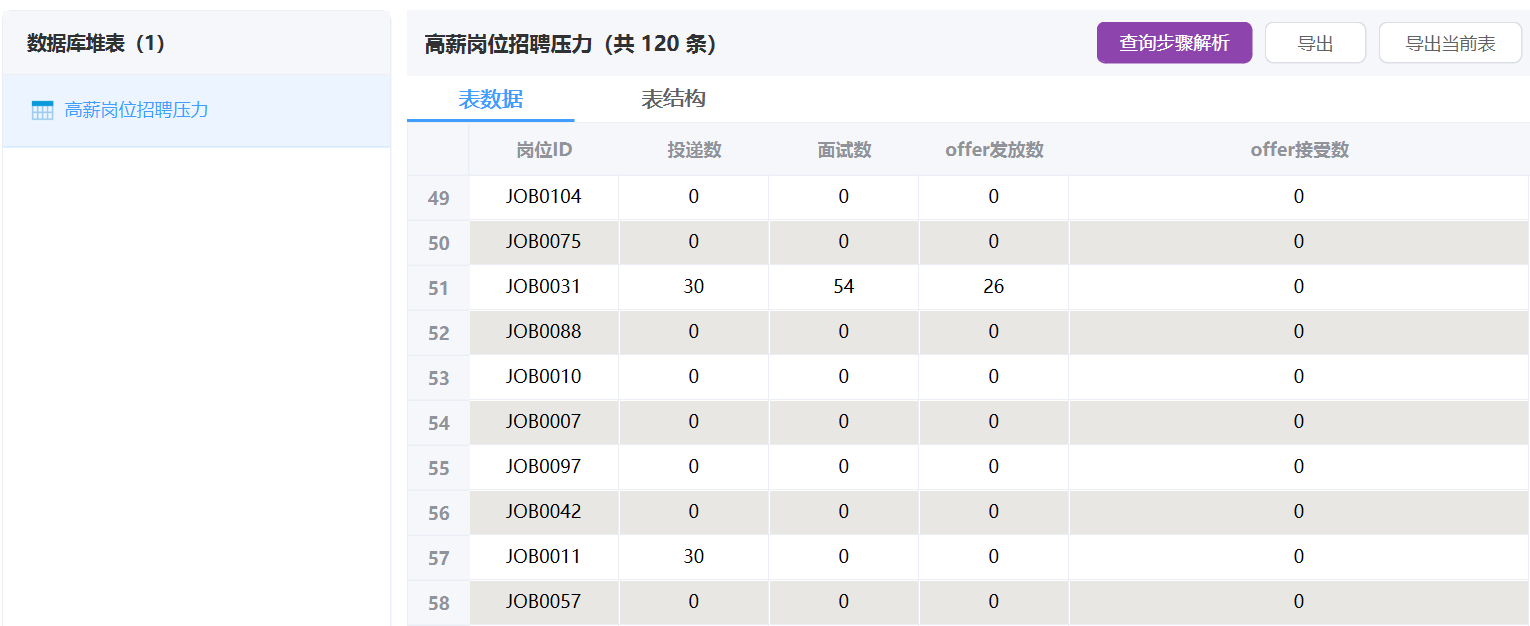Screen dimensions: 1530x626
Task: Switch to the 表数据 tab
Action: tap(490, 99)
